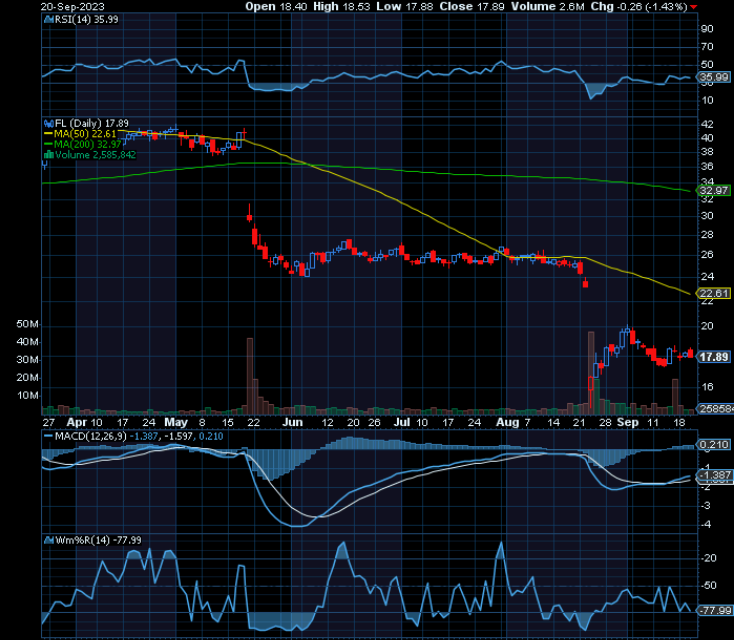Image resolution: width=735 pixels, height=640 pixels.
Task: Click the tall May 22 volume bar
Action: [250, 376]
